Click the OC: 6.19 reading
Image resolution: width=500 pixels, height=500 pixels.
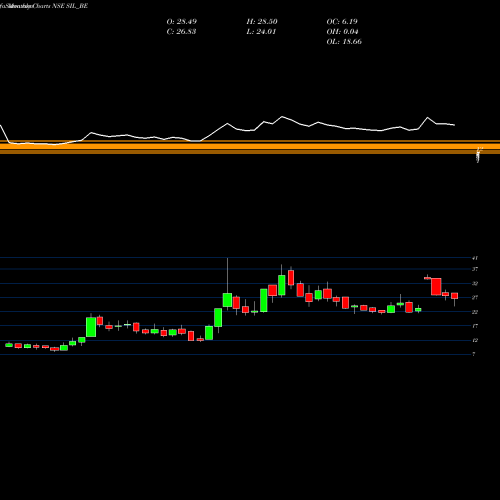pyautogui.click(x=342, y=22)
